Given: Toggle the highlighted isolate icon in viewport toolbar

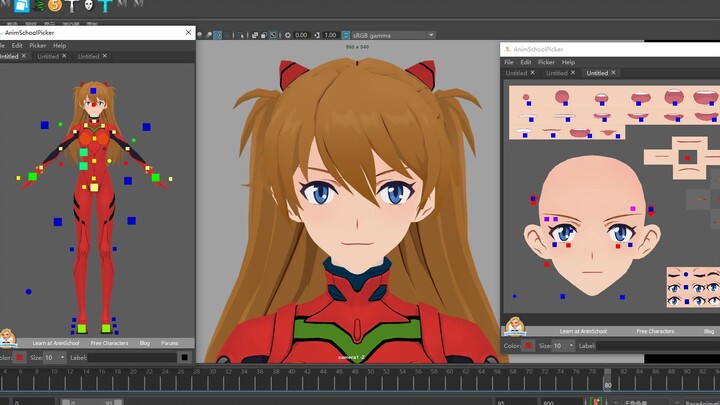Looking at the screenshot, I should [217, 35].
